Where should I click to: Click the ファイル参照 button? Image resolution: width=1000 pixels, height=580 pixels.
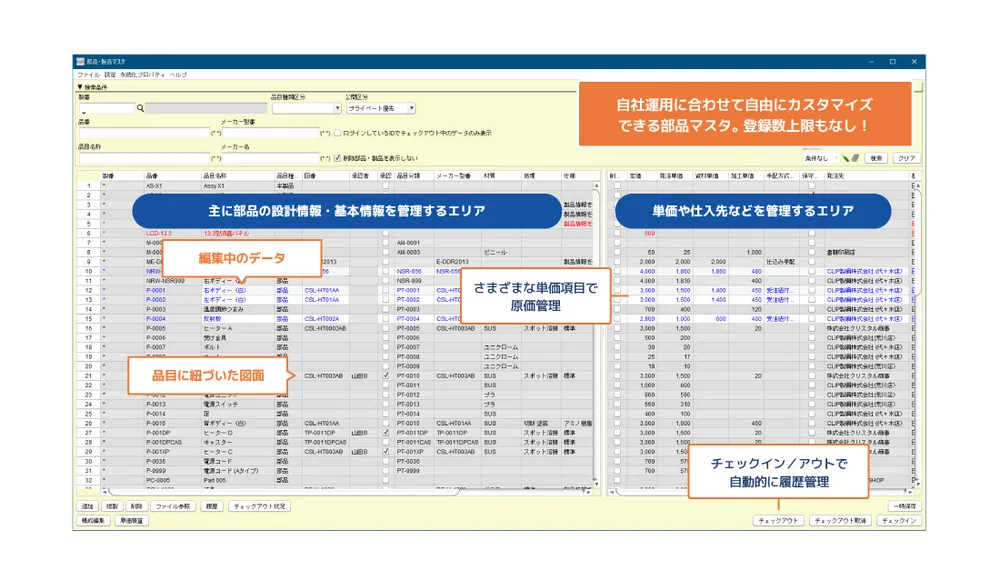(x=173, y=507)
